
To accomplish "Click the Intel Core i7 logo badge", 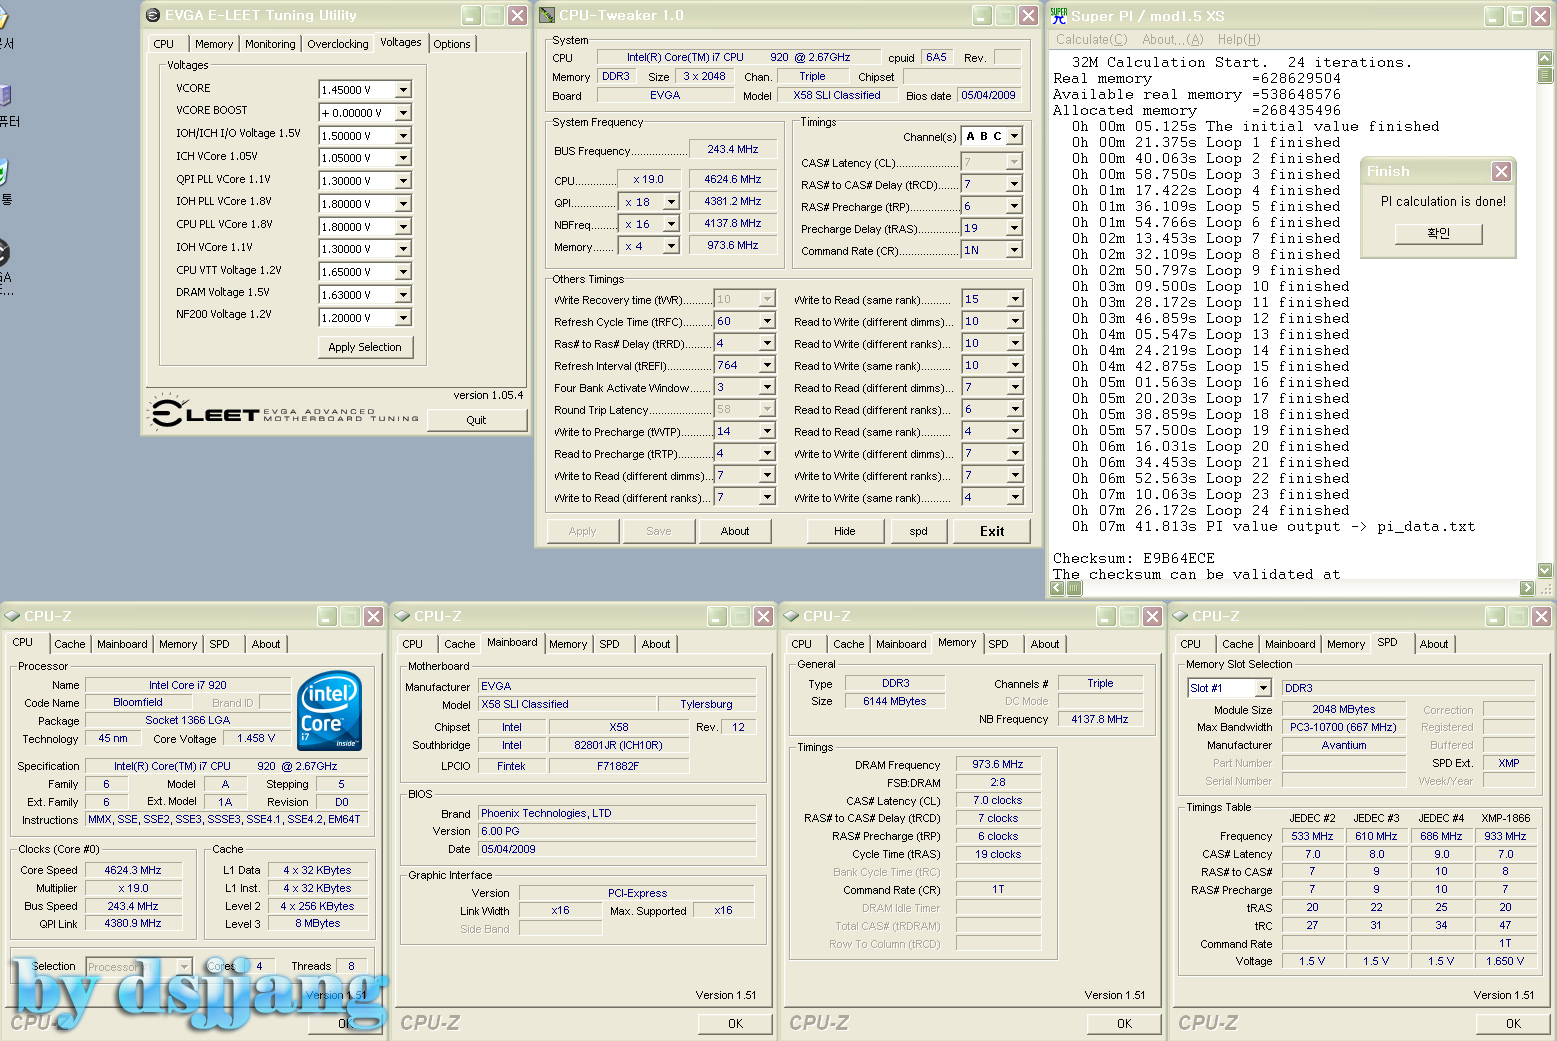I will point(330,711).
